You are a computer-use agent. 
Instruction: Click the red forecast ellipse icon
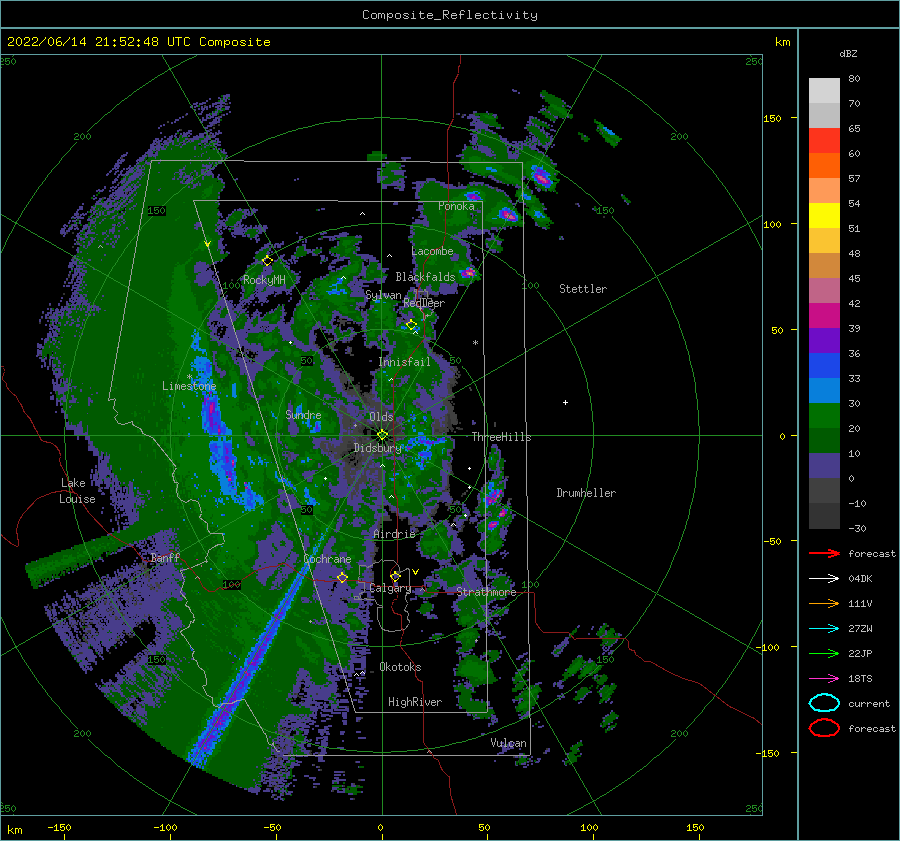pyautogui.click(x=824, y=728)
